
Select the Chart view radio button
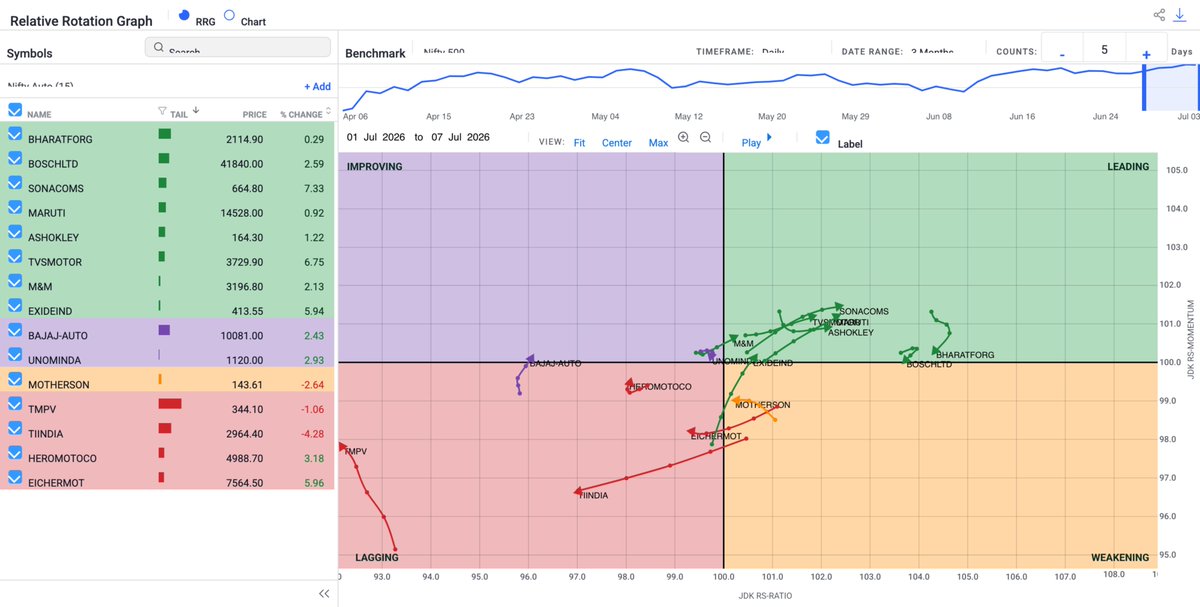(x=229, y=15)
